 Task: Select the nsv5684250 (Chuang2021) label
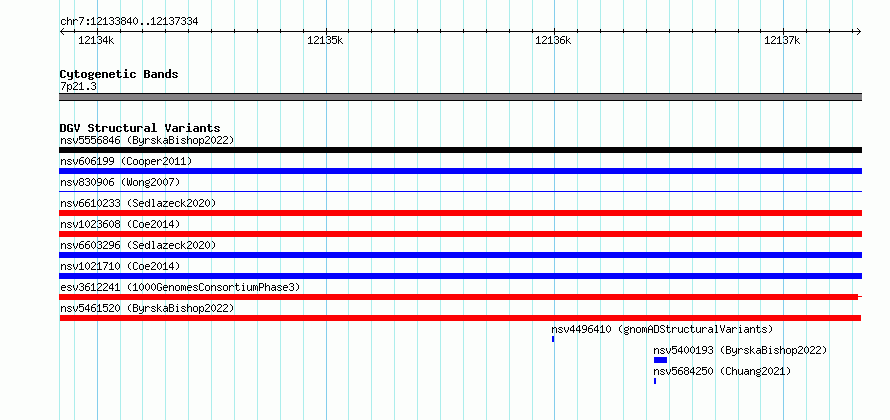(x=722, y=371)
